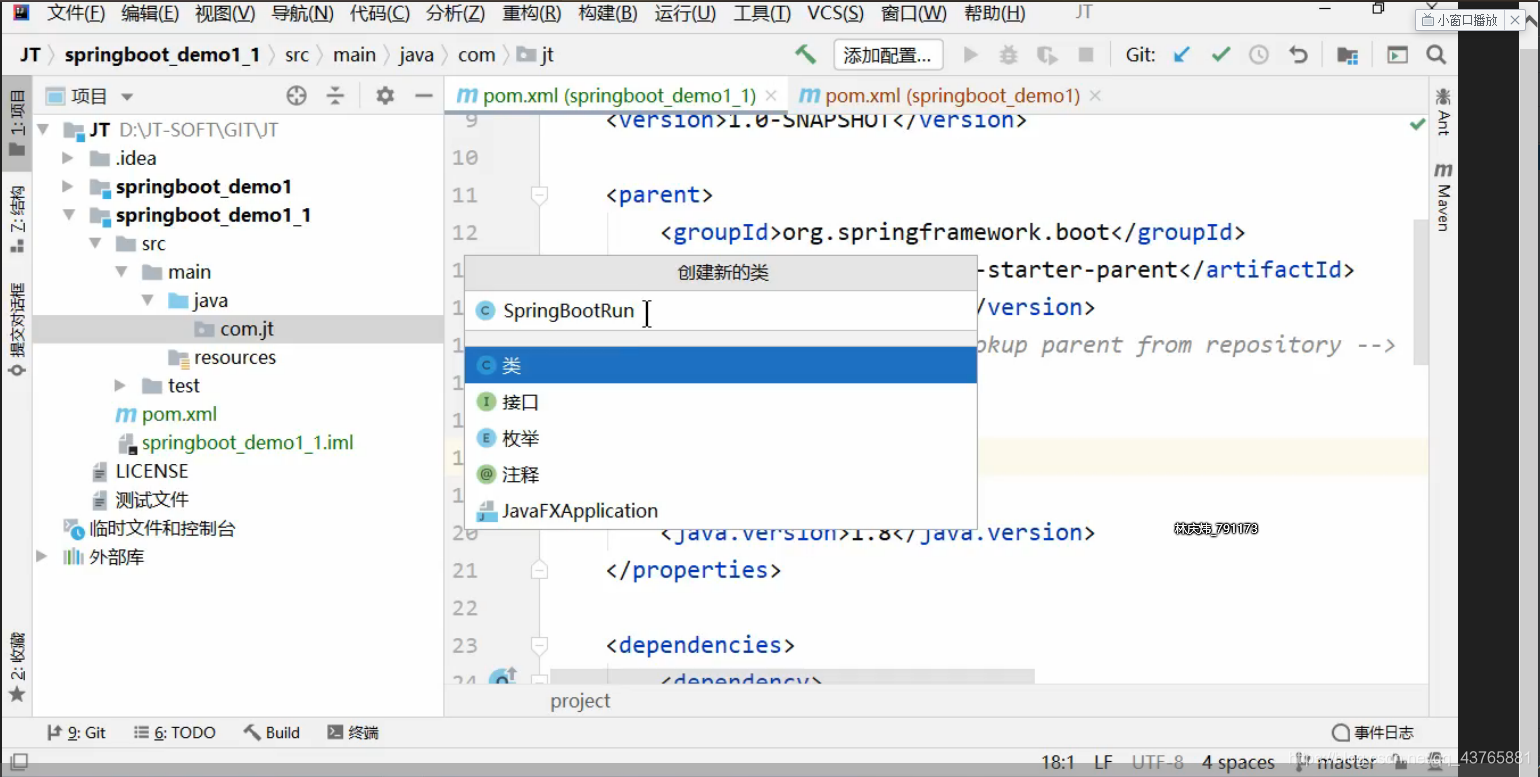Open the File menu
1540x777 pixels.
coord(76,13)
